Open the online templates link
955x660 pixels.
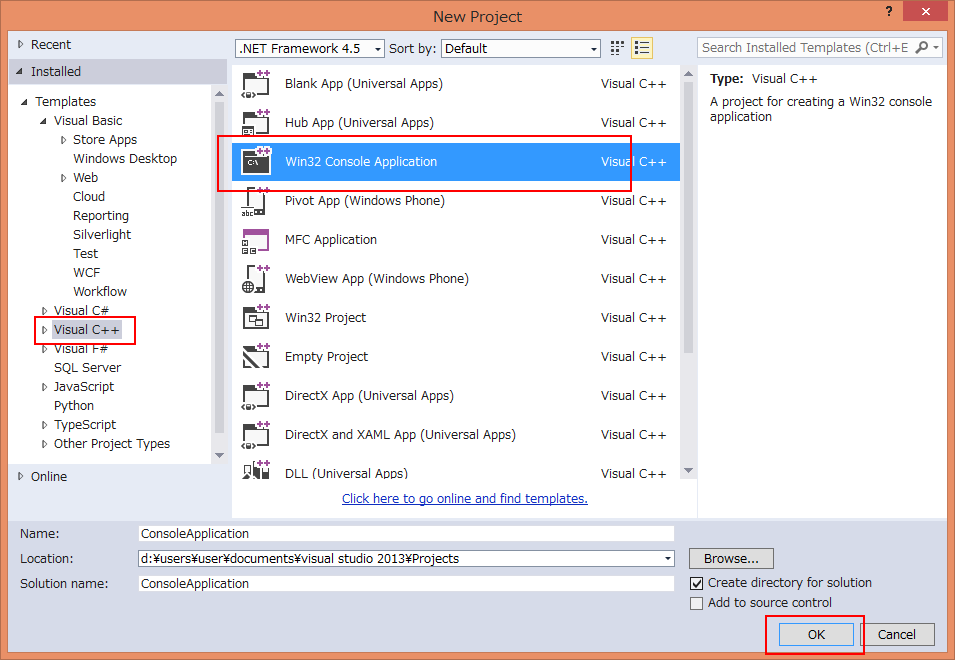[x=465, y=499]
